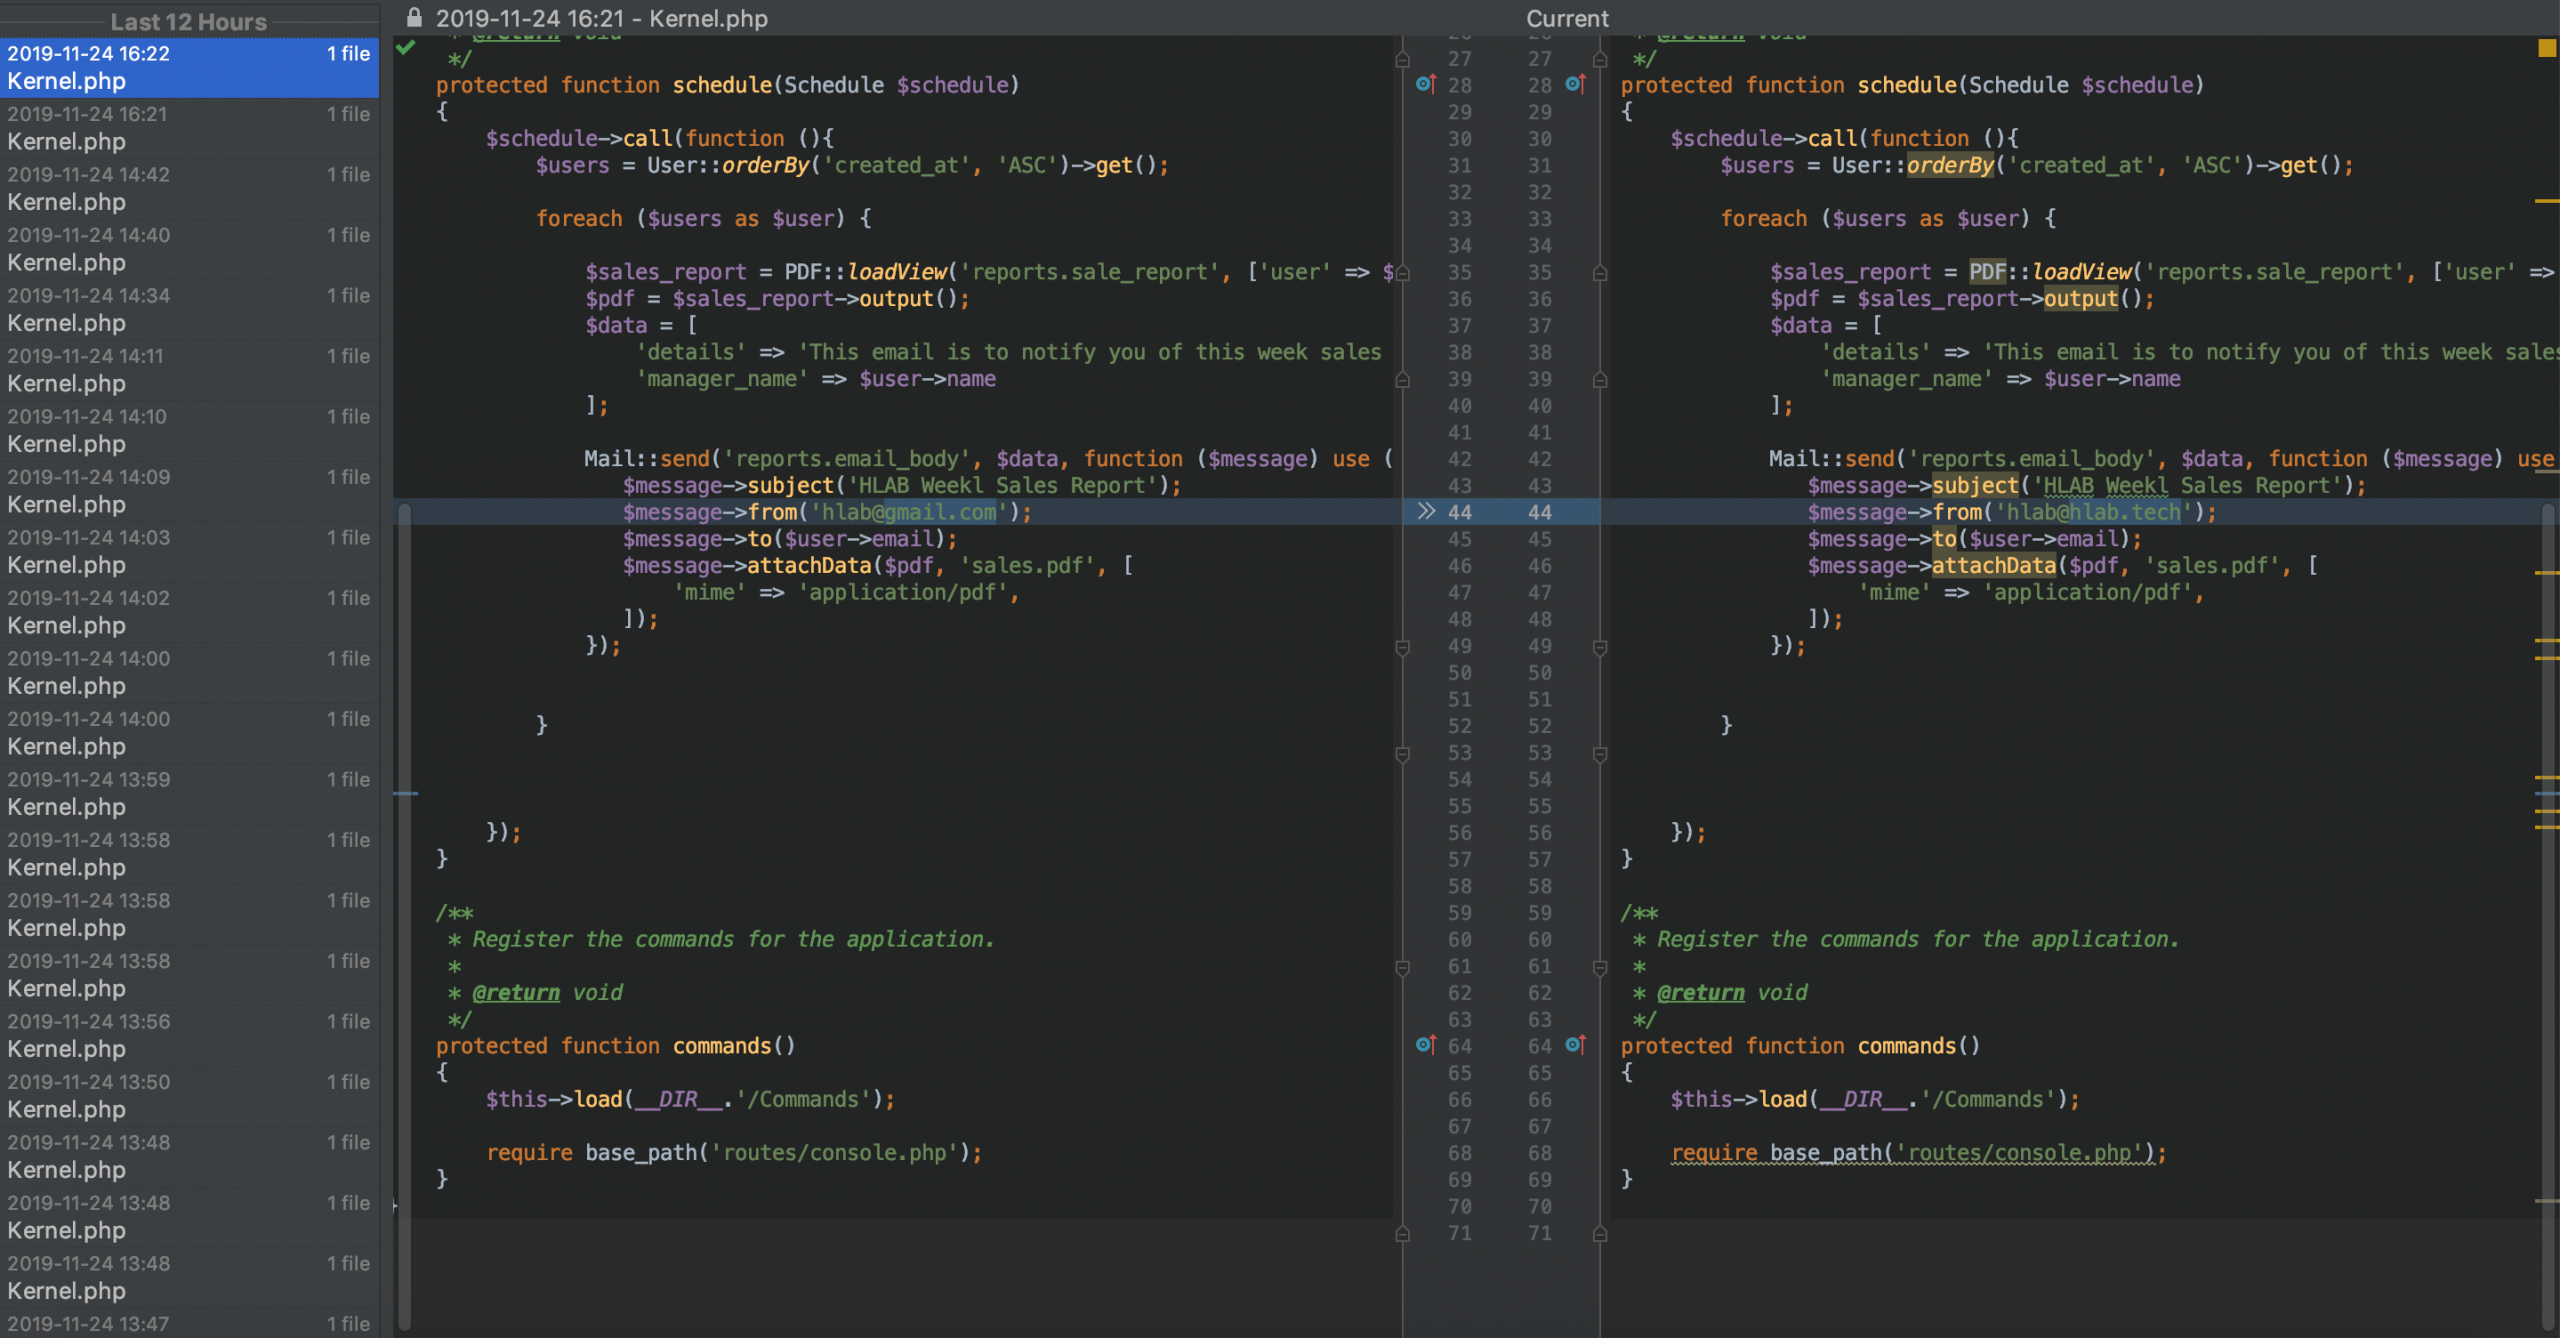Click the green checkmark inspection icon
This screenshot has width=2560, height=1338.
(406, 47)
